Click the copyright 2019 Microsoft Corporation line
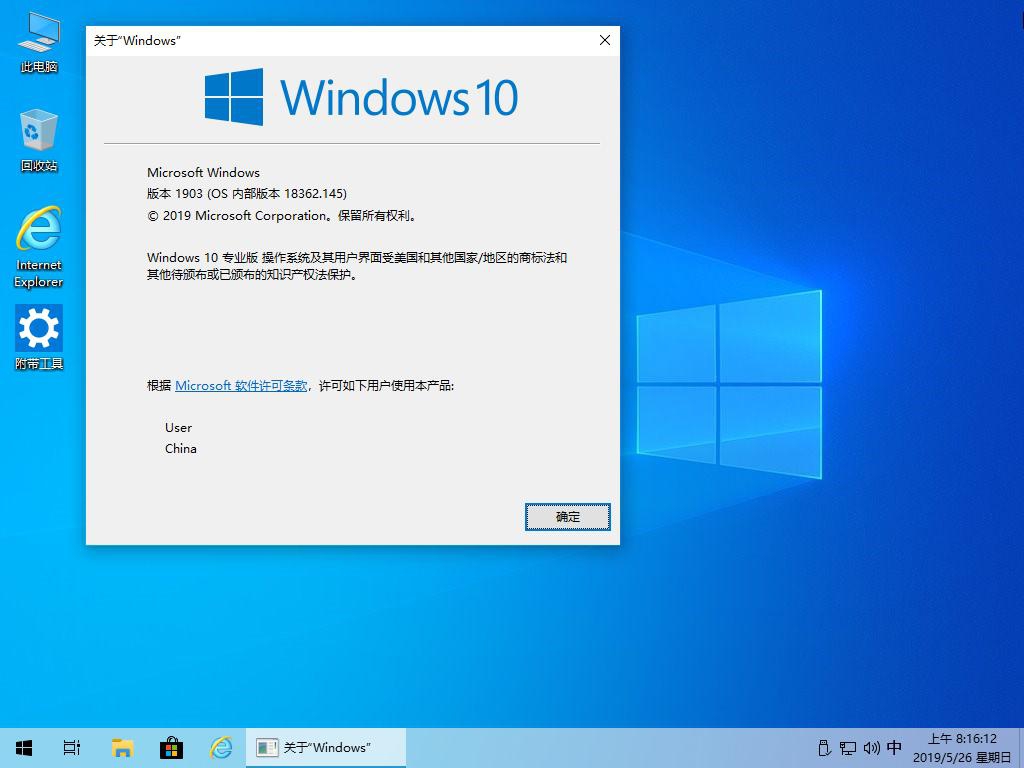The image size is (1024, 768). click(x=281, y=216)
